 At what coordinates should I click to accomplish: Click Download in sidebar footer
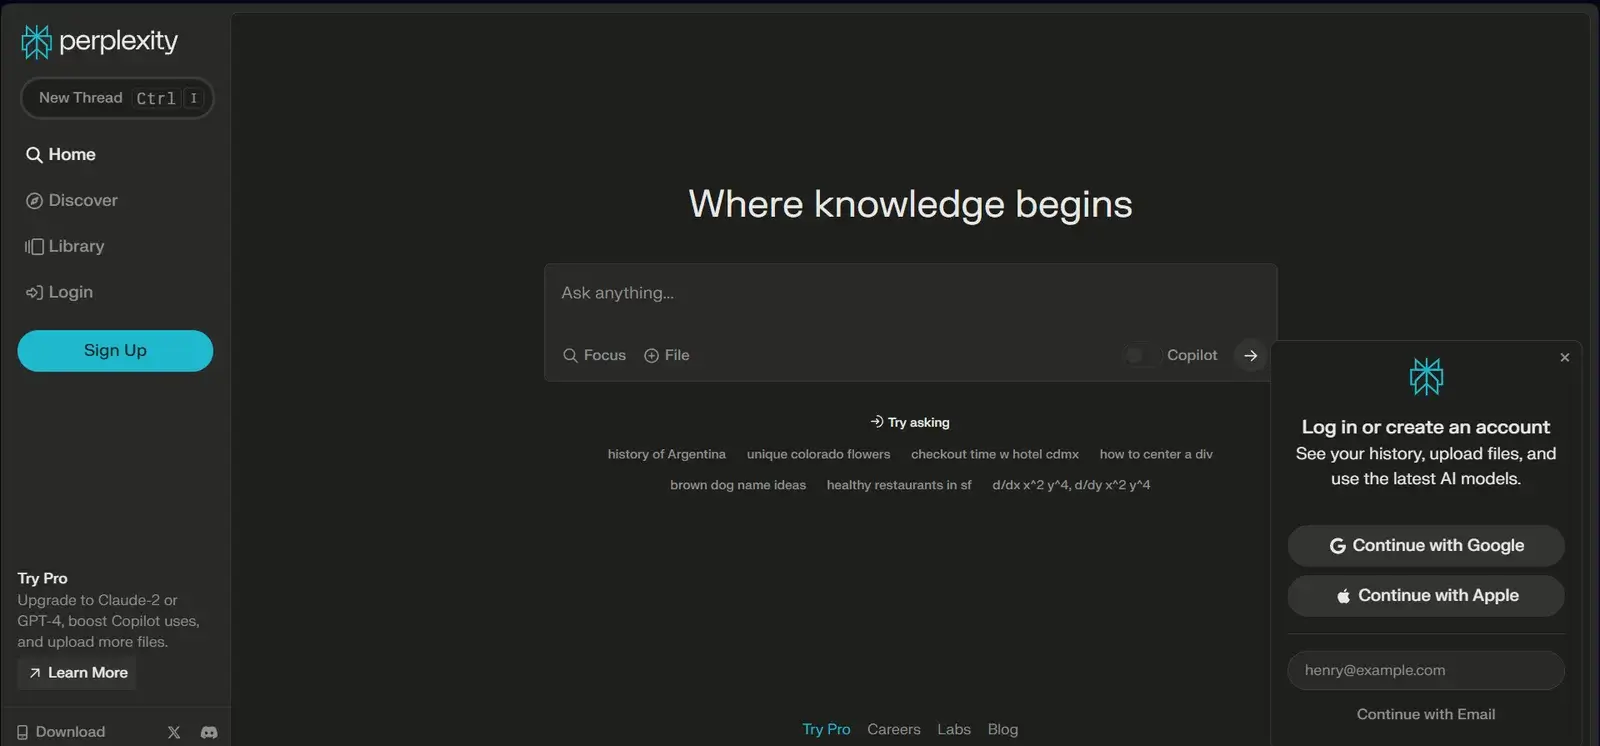tap(61, 732)
